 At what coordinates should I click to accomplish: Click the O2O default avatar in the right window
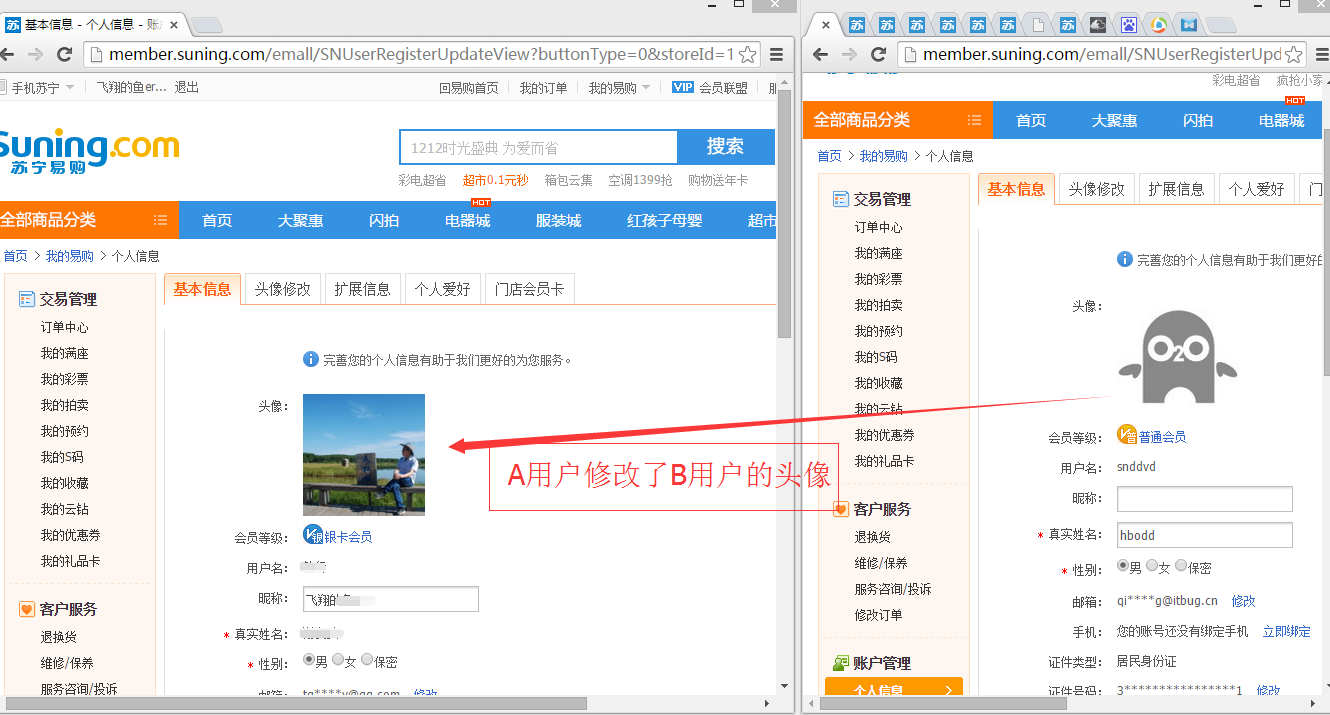click(1177, 357)
